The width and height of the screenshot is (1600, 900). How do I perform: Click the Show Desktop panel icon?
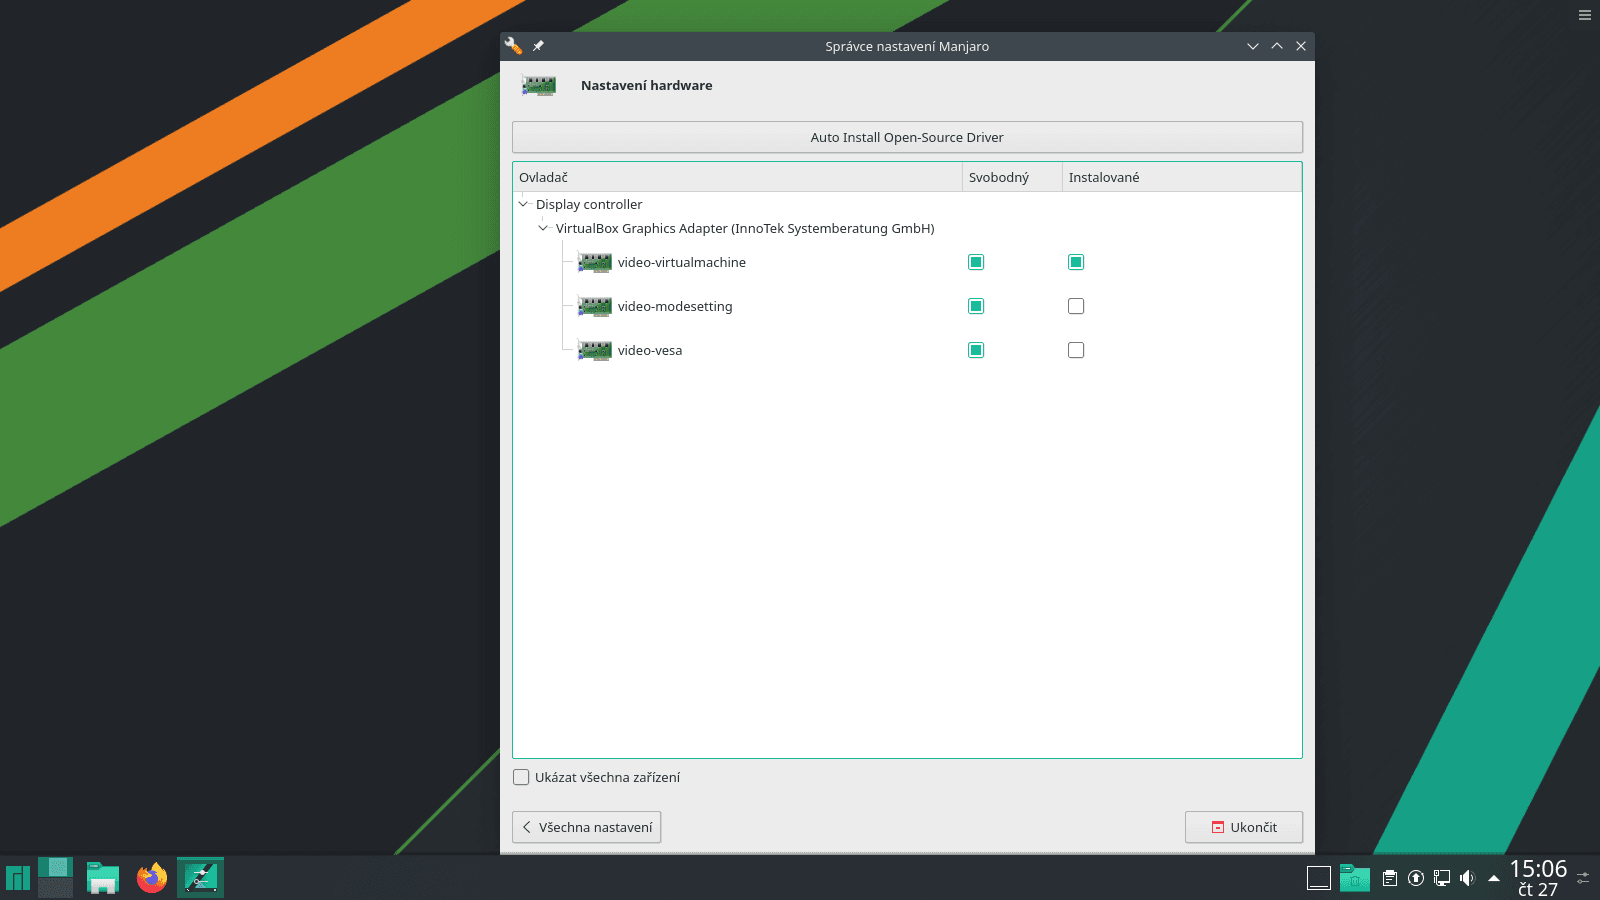coord(1319,878)
